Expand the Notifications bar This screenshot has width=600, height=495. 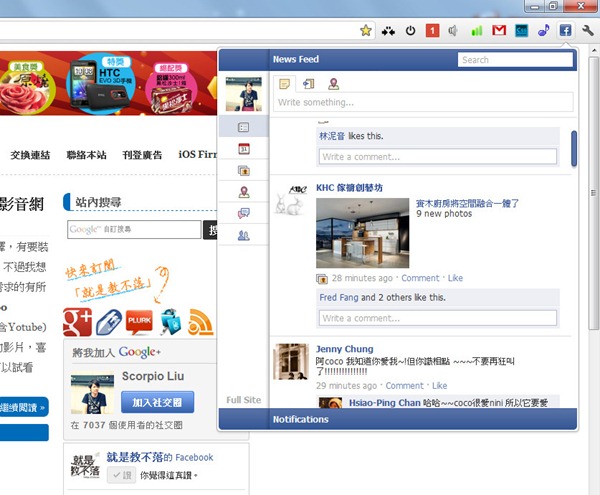click(x=398, y=419)
